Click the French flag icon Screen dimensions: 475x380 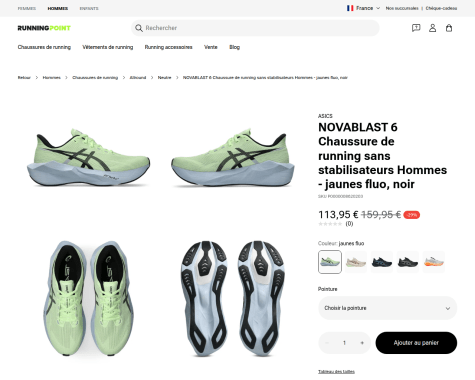(350, 8)
